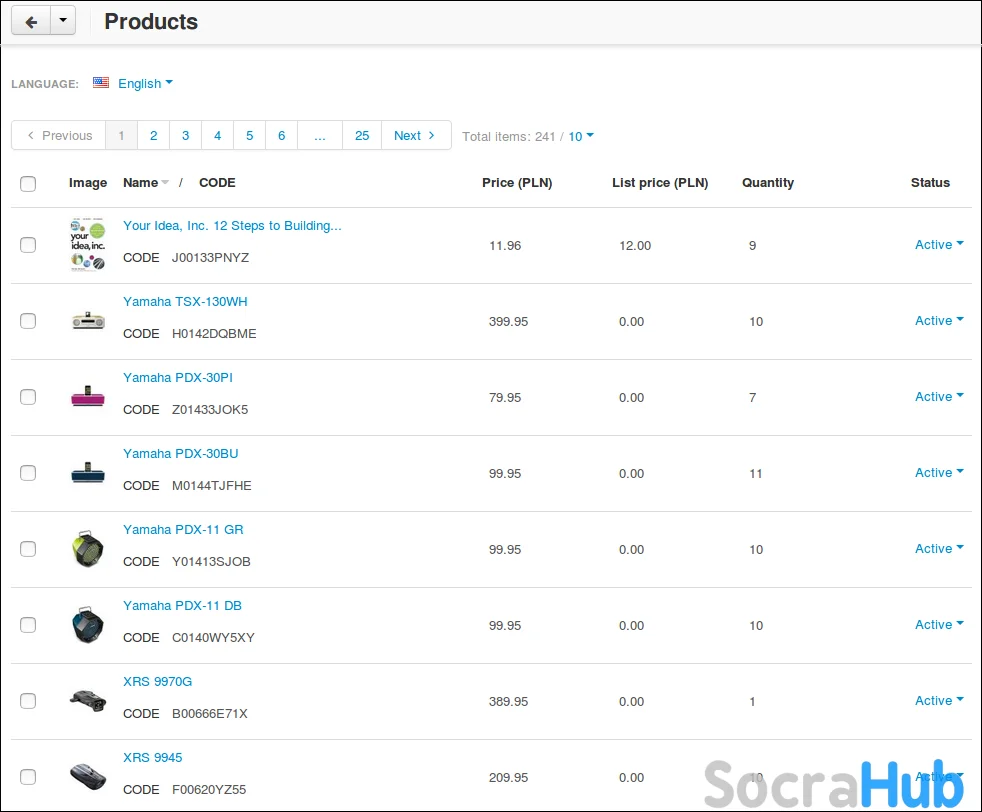Open the English language dropdown

point(145,83)
